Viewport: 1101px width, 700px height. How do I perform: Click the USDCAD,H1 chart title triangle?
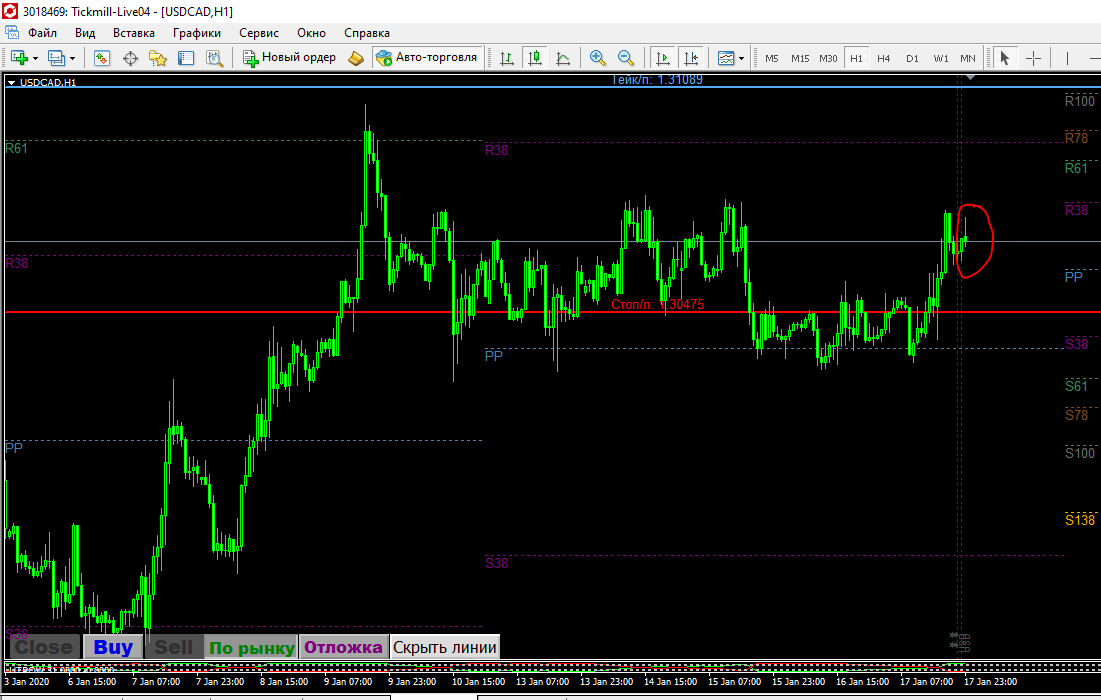11,83
